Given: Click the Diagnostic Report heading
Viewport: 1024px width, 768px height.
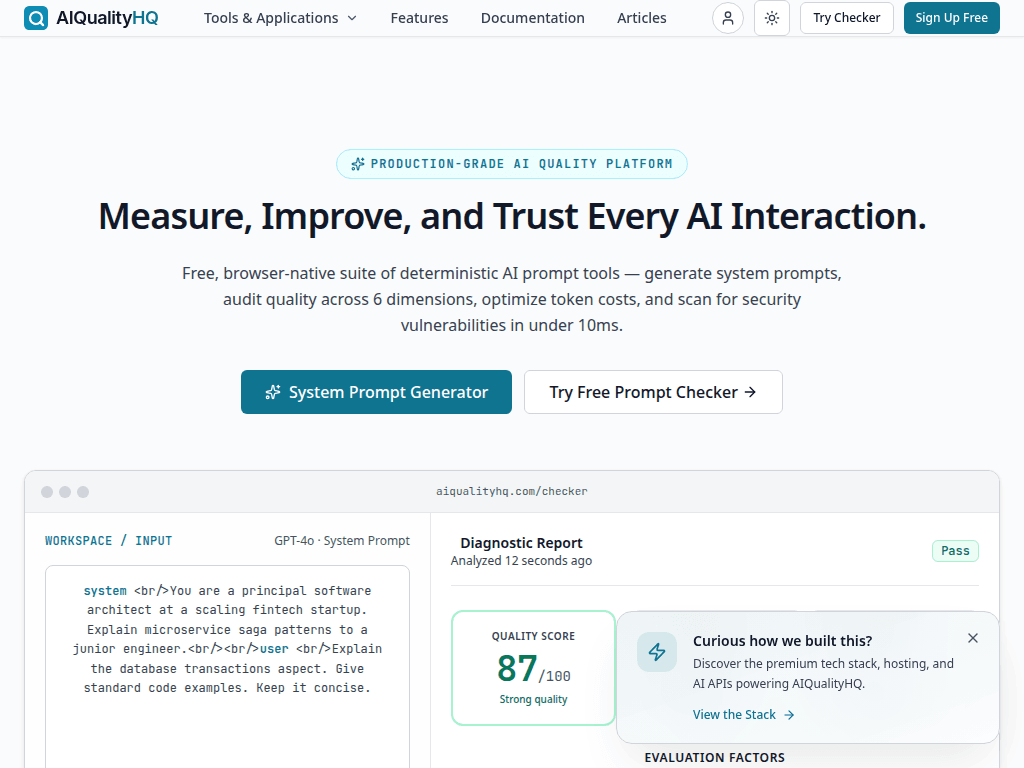Looking at the screenshot, I should [x=521, y=543].
